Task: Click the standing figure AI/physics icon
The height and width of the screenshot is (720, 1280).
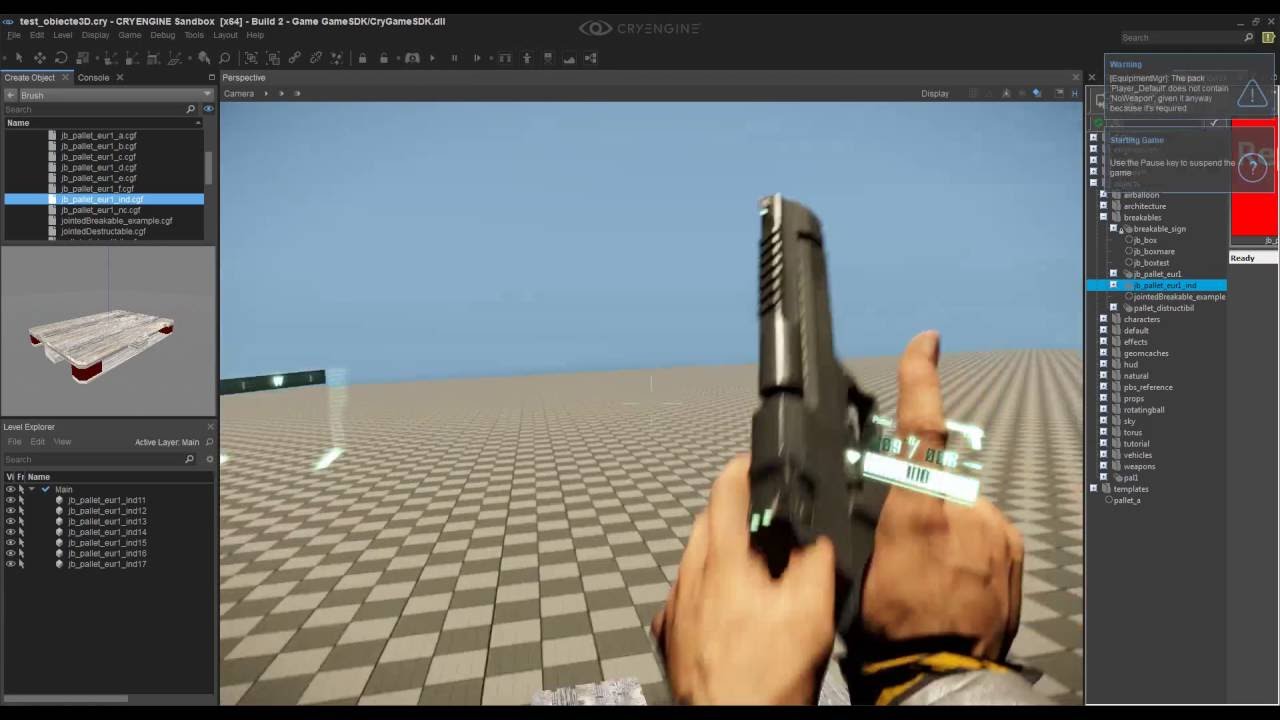Action: click(527, 58)
